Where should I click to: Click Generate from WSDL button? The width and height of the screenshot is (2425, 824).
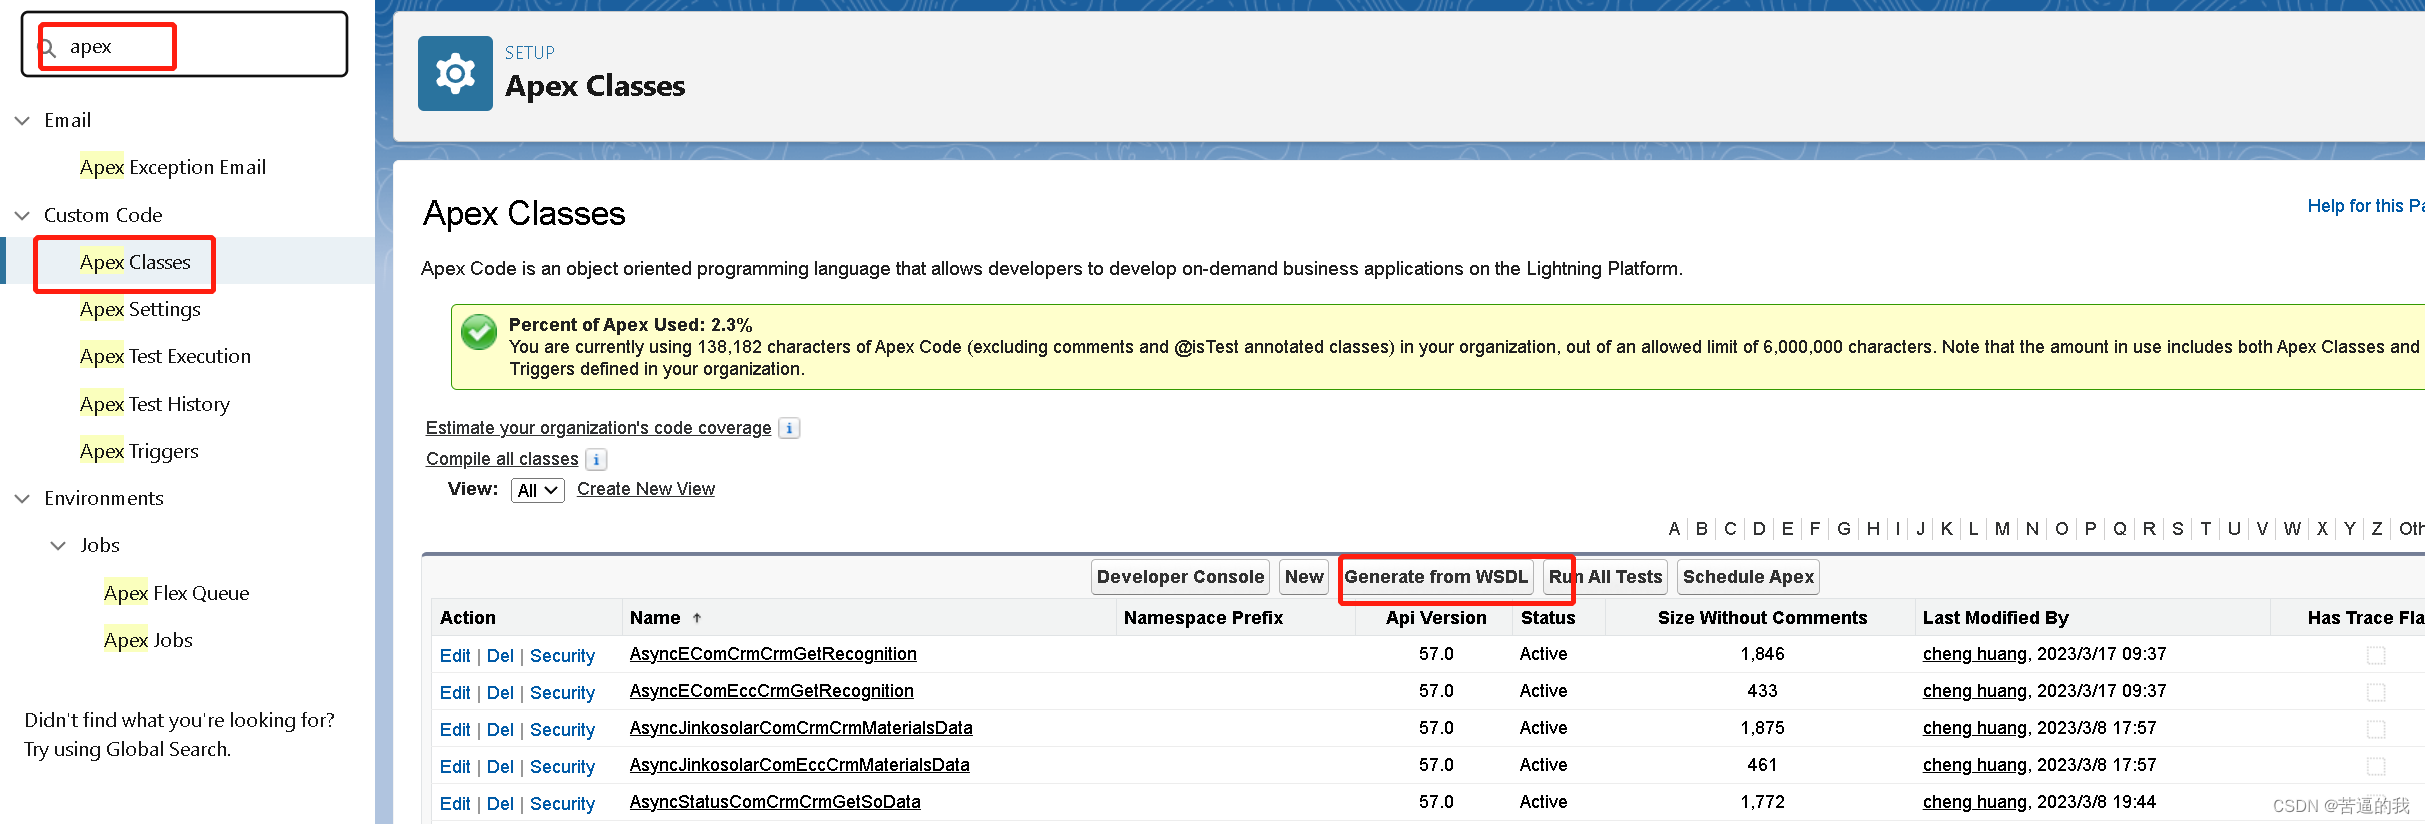[1436, 577]
